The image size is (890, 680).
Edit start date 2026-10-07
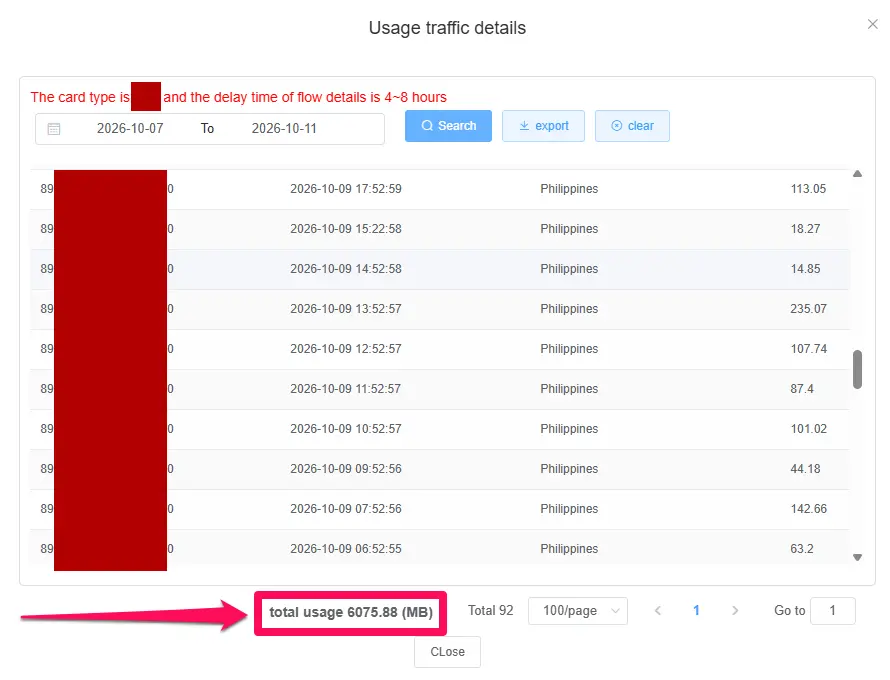pos(130,129)
